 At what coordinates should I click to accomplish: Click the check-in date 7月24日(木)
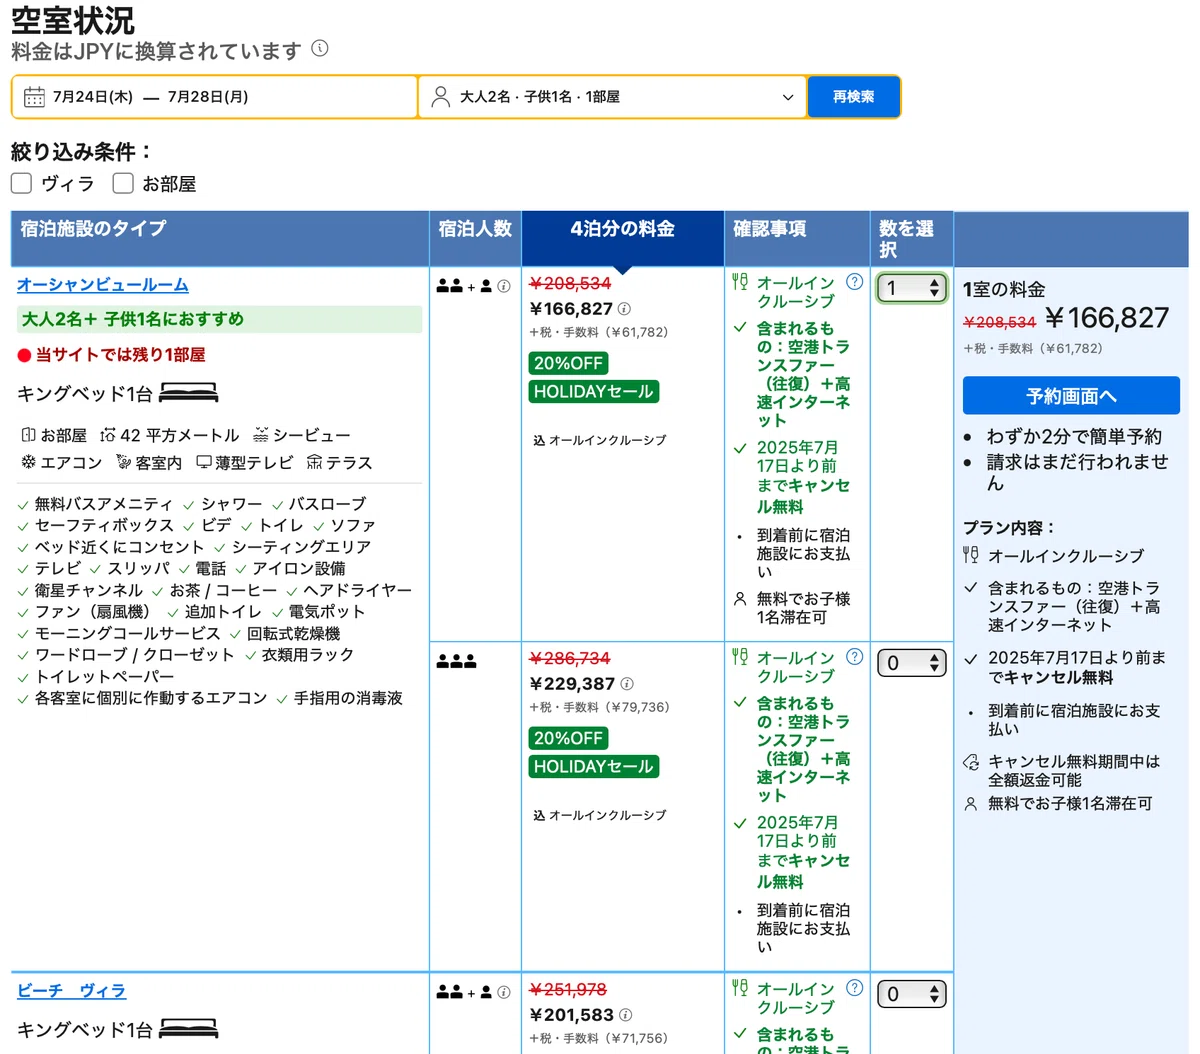coord(93,97)
